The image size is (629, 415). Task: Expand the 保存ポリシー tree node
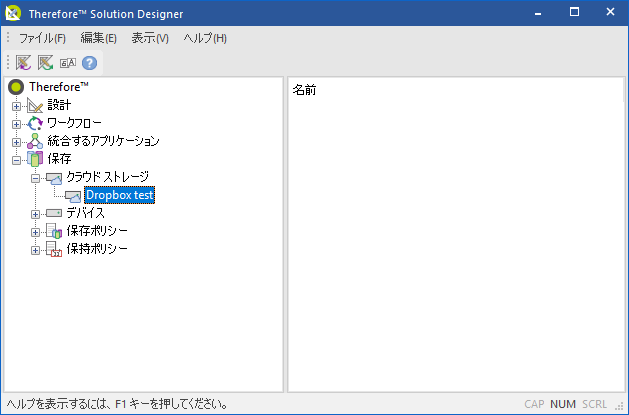(35, 232)
